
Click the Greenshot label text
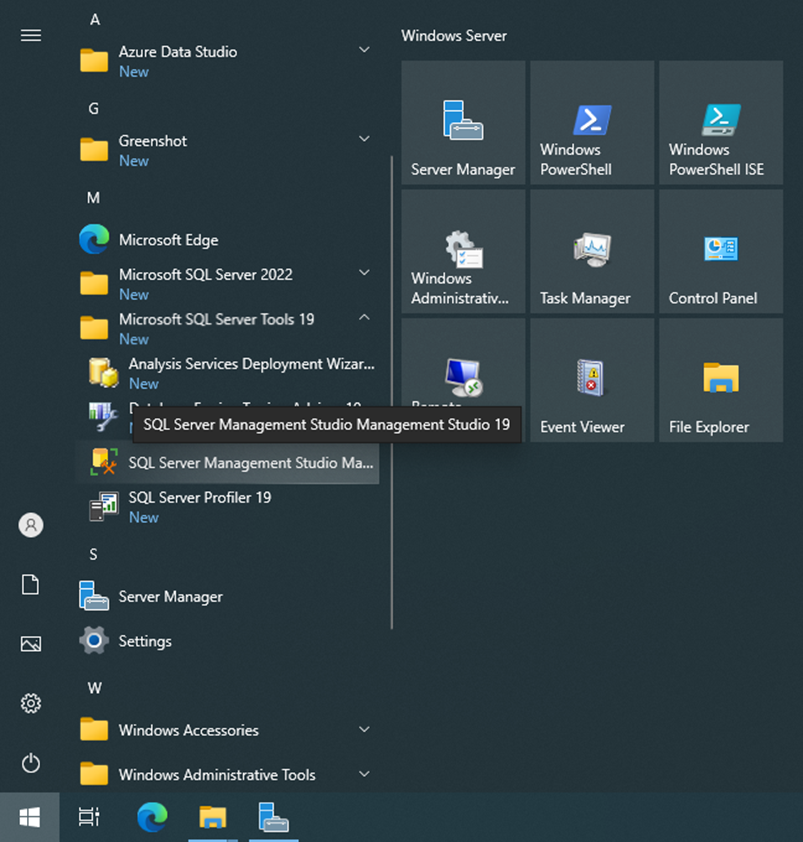(153, 141)
